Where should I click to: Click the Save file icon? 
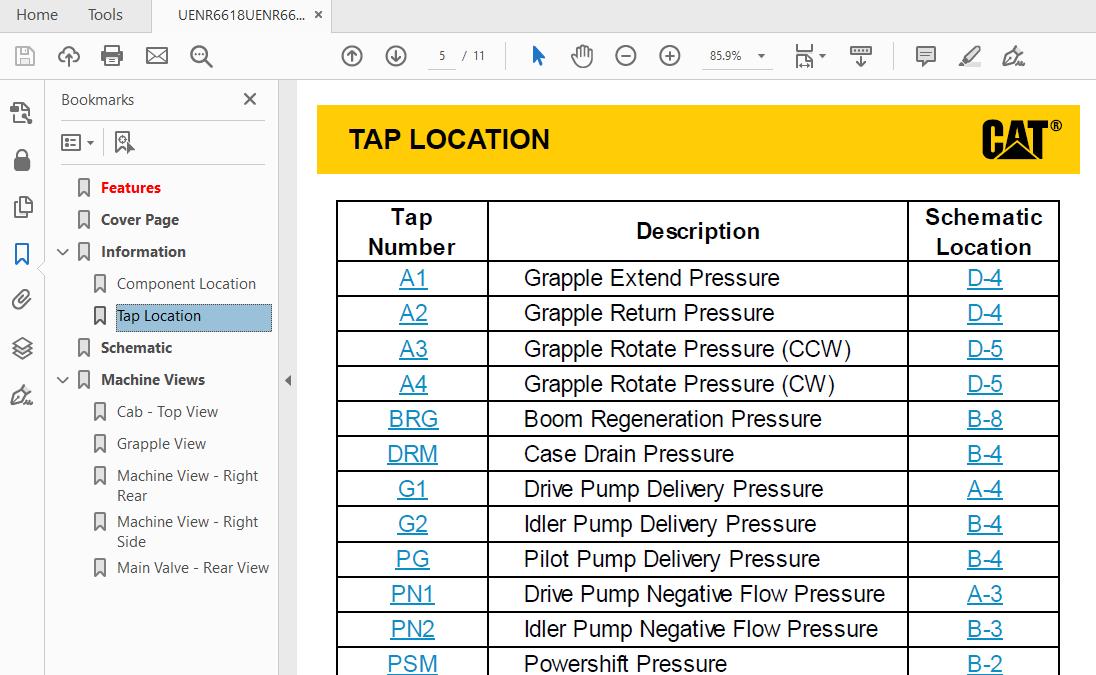click(24, 56)
